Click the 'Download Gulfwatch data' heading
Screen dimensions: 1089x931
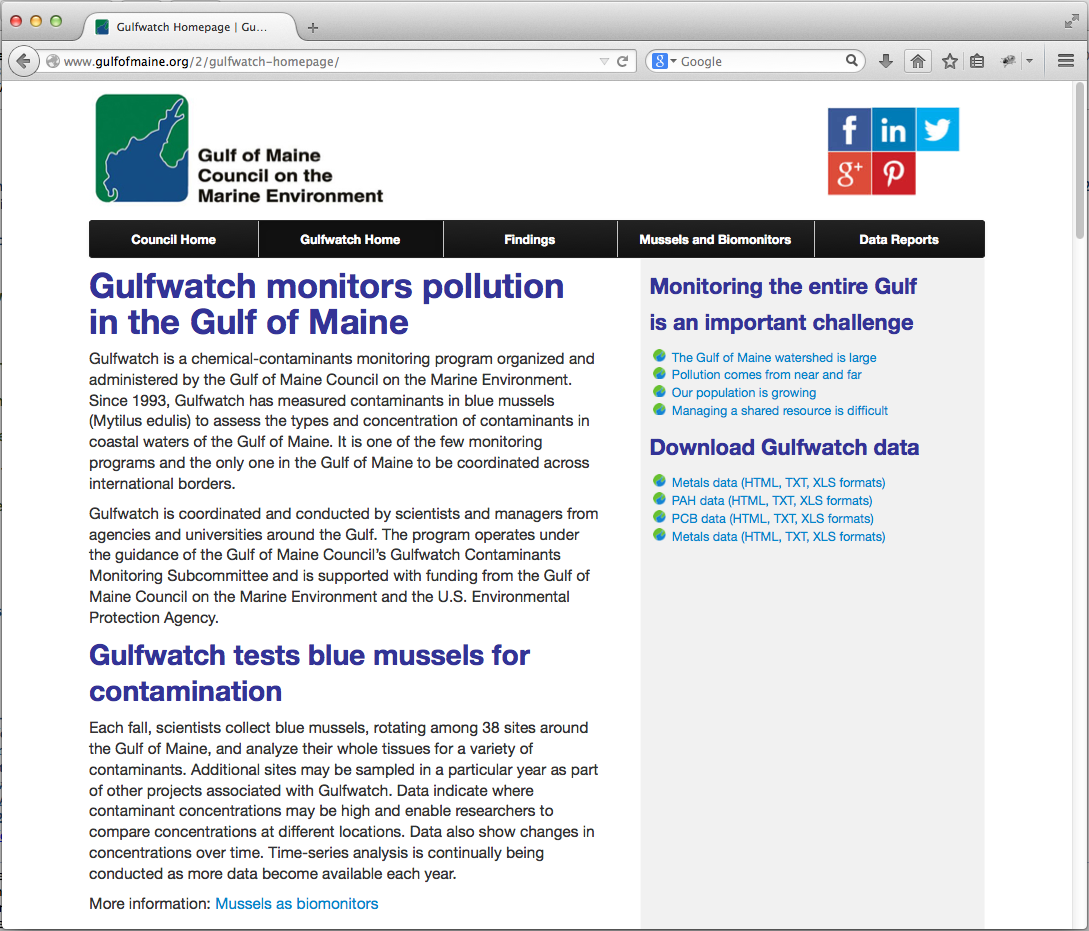point(784,447)
